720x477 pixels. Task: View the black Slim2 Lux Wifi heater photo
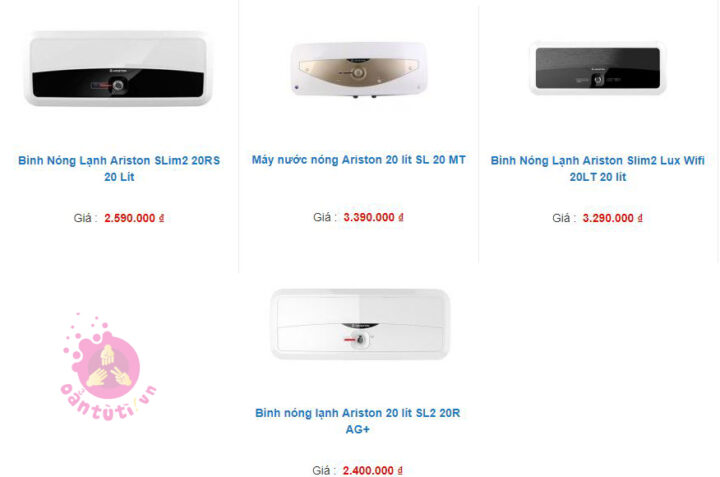[x=597, y=67]
